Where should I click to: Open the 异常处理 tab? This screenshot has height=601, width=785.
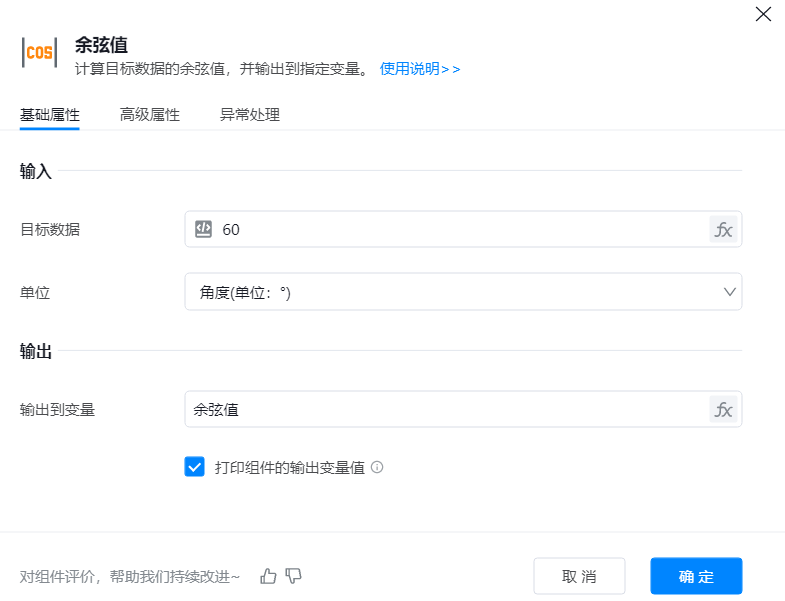click(x=250, y=115)
